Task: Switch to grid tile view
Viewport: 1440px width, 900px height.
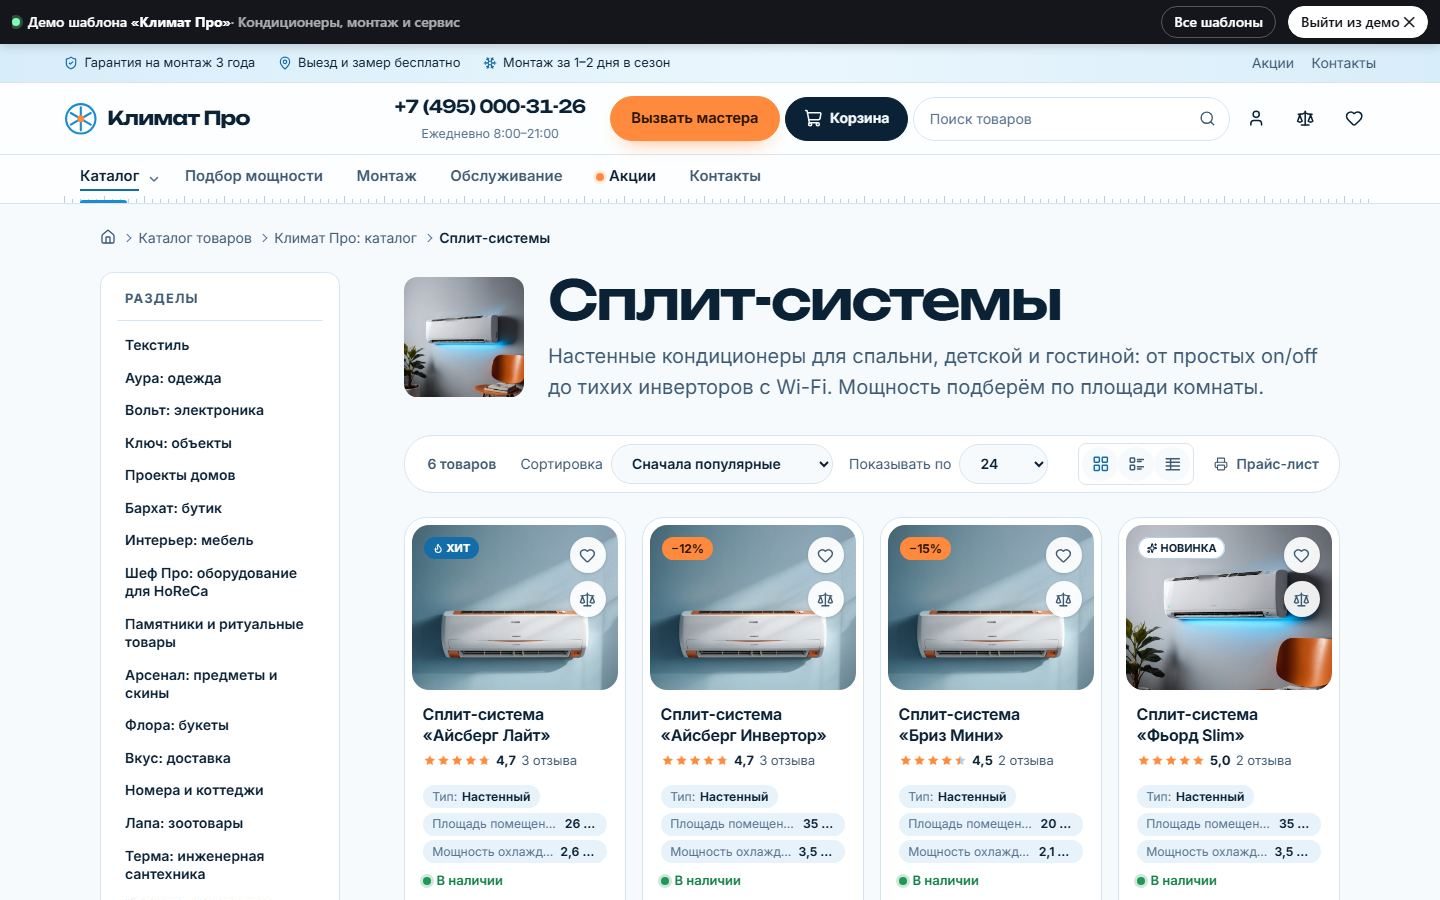Action: (1101, 464)
